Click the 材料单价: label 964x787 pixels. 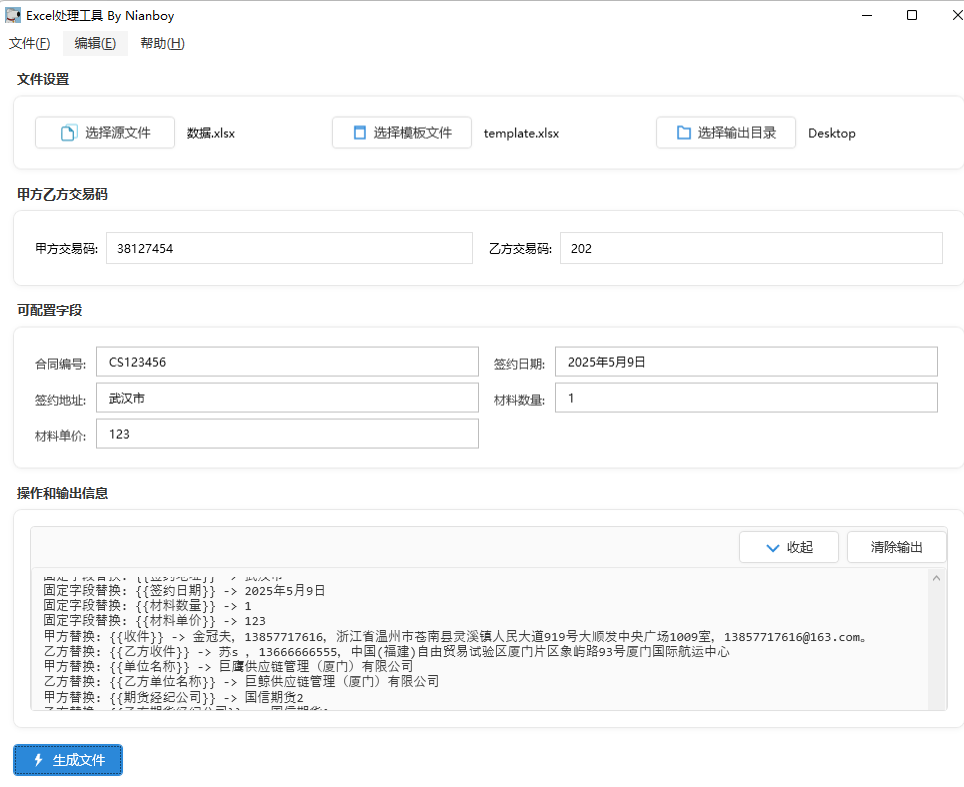tap(60, 436)
